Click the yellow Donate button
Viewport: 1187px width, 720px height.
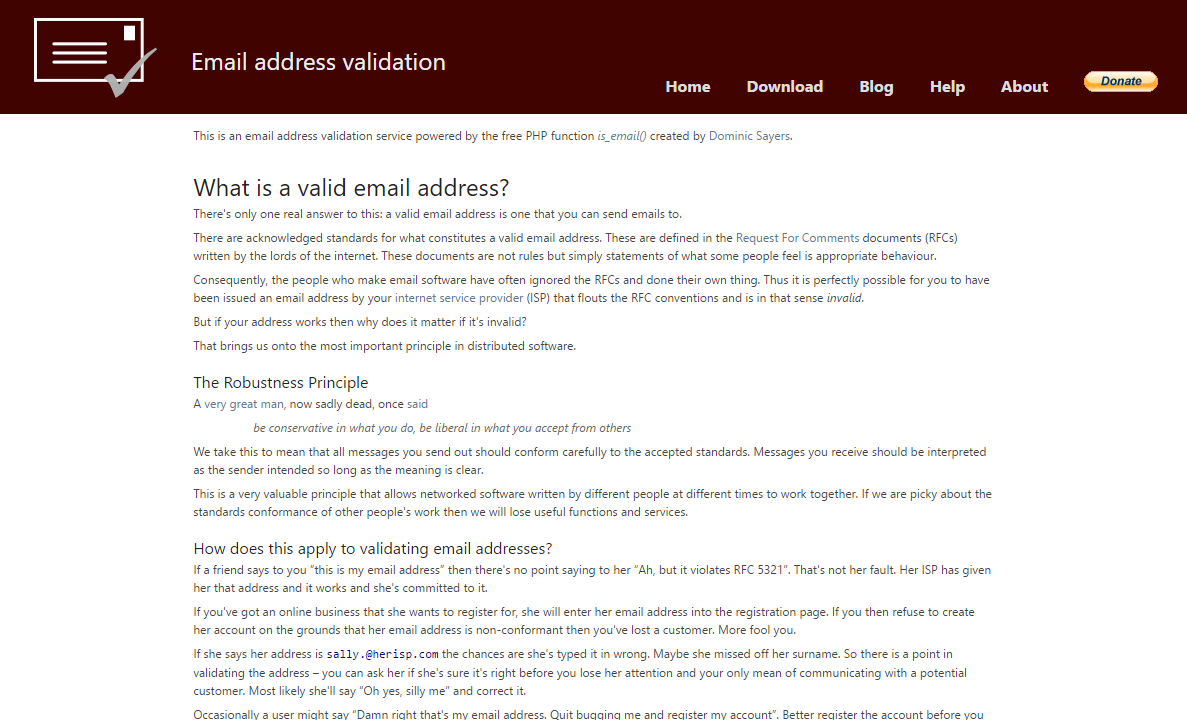point(1120,82)
